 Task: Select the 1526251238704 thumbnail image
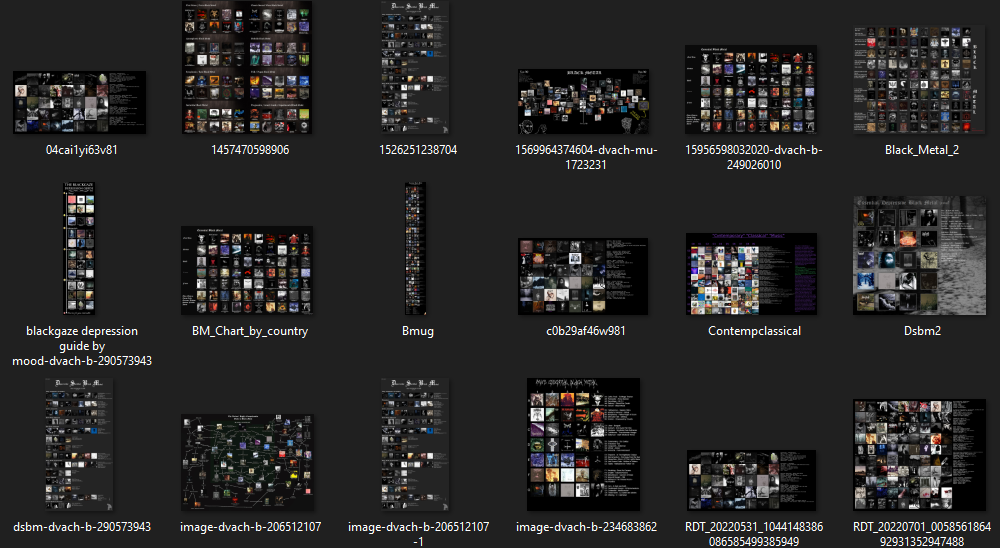point(415,67)
